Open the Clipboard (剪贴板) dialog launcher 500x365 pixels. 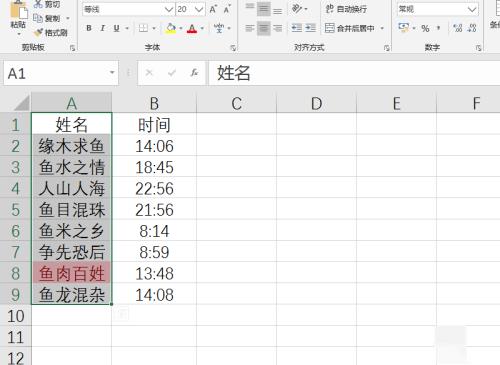(72, 48)
